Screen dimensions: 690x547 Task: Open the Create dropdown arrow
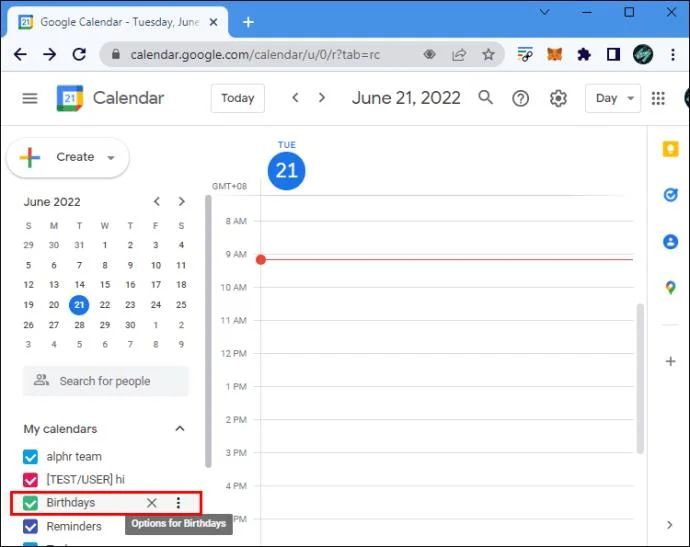point(111,158)
